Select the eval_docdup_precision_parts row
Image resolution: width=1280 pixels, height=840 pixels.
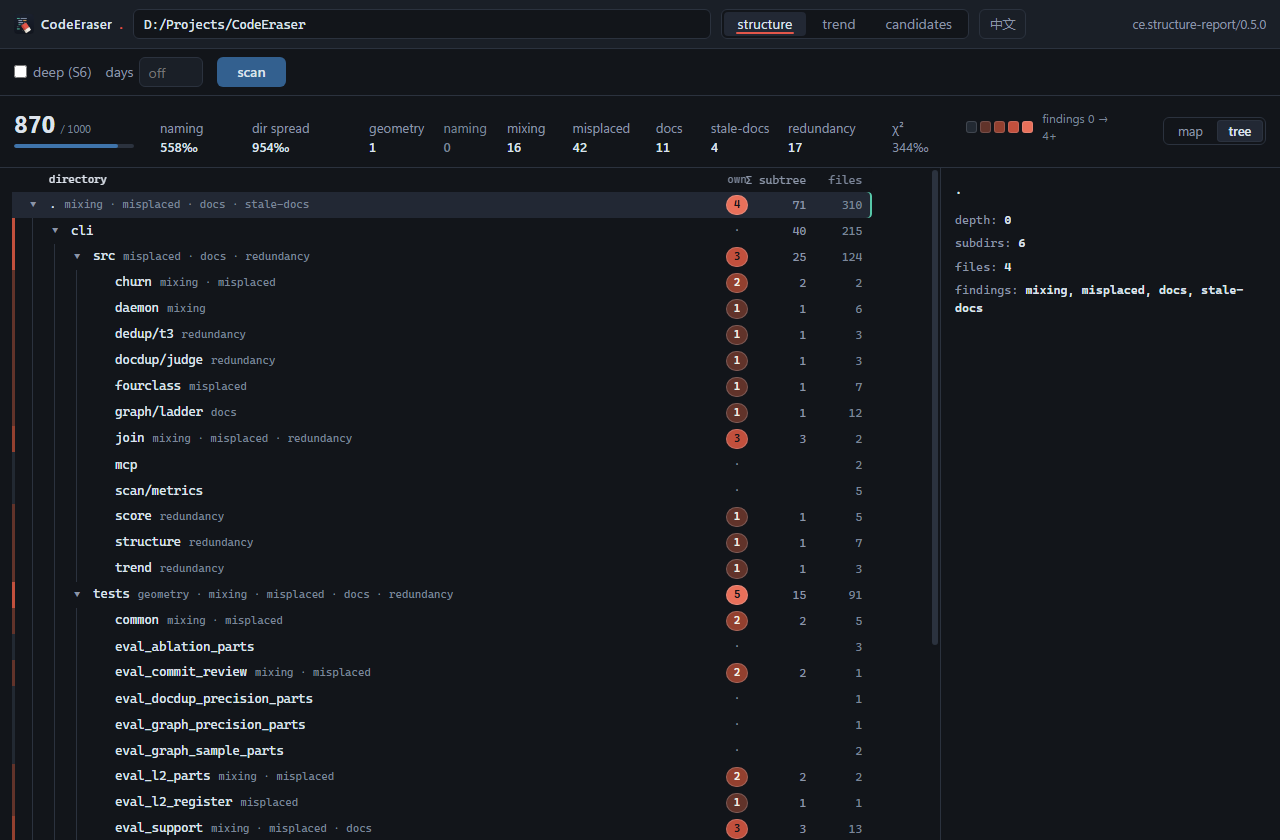(x=440, y=699)
